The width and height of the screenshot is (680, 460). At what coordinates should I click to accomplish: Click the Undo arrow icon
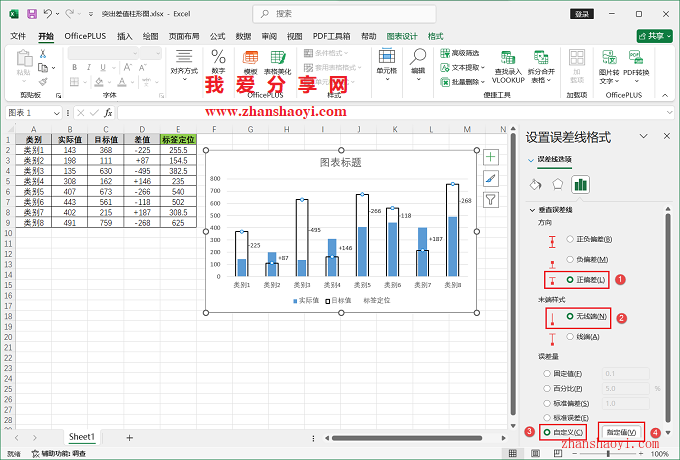point(48,14)
